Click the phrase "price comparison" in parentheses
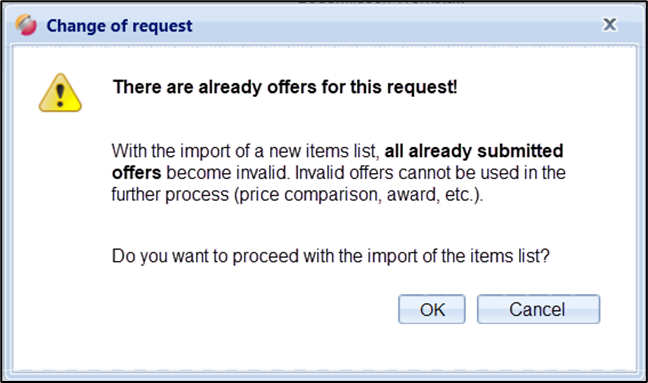Screen dimensions: 648x383 click(x=310, y=195)
